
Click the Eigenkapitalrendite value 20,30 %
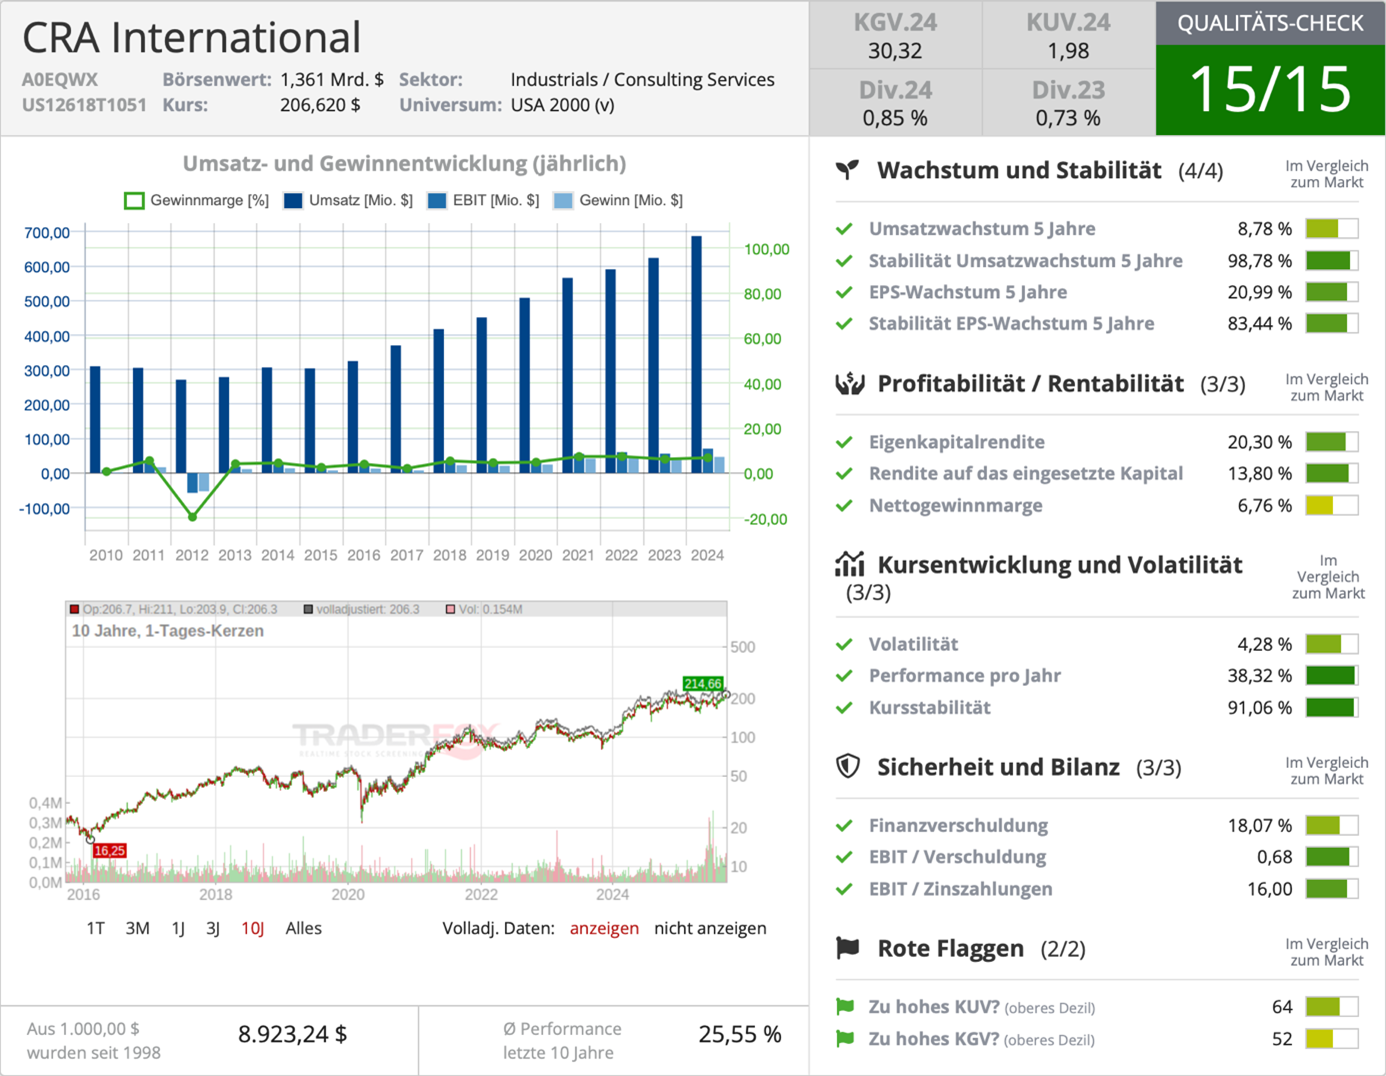1260,442
